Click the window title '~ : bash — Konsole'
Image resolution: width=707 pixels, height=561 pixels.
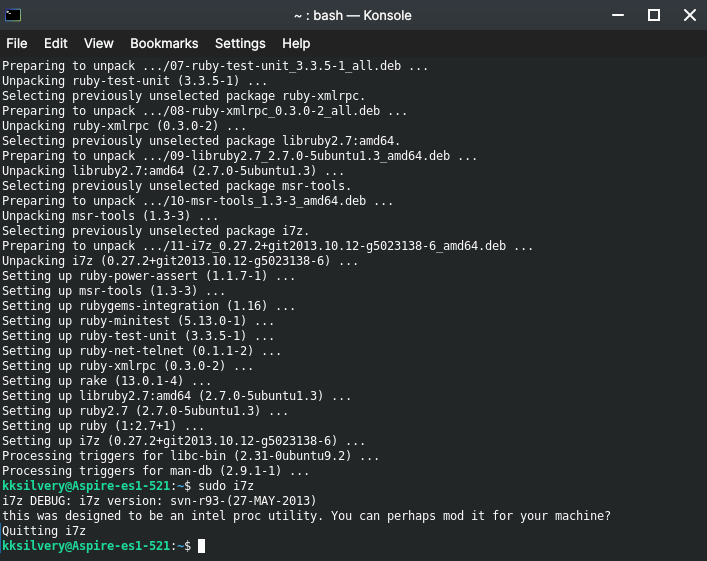(353, 15)
